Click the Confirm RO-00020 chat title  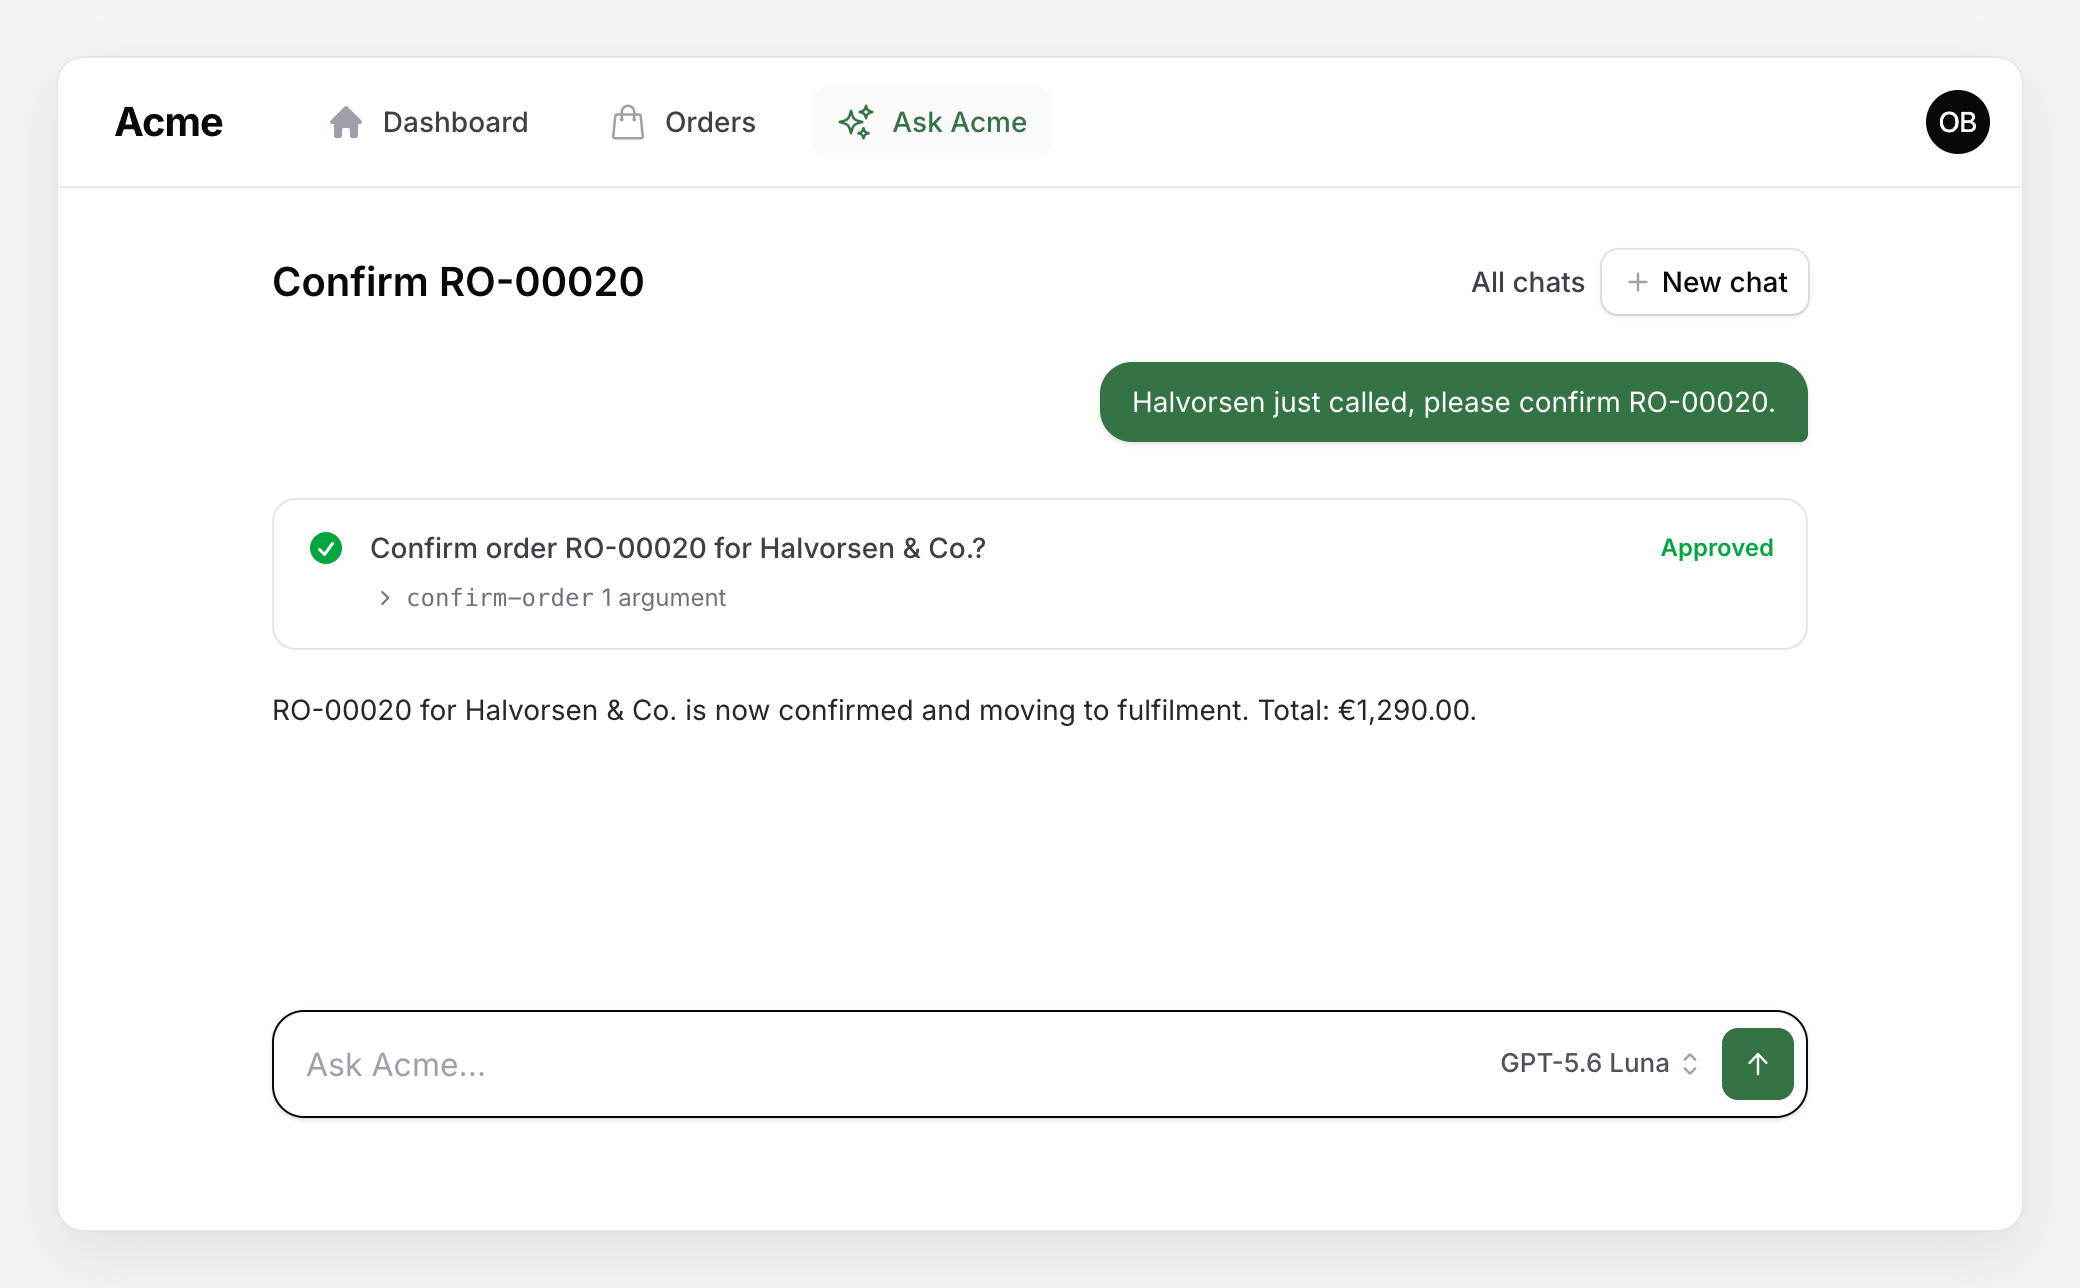[x=458, y=282]
